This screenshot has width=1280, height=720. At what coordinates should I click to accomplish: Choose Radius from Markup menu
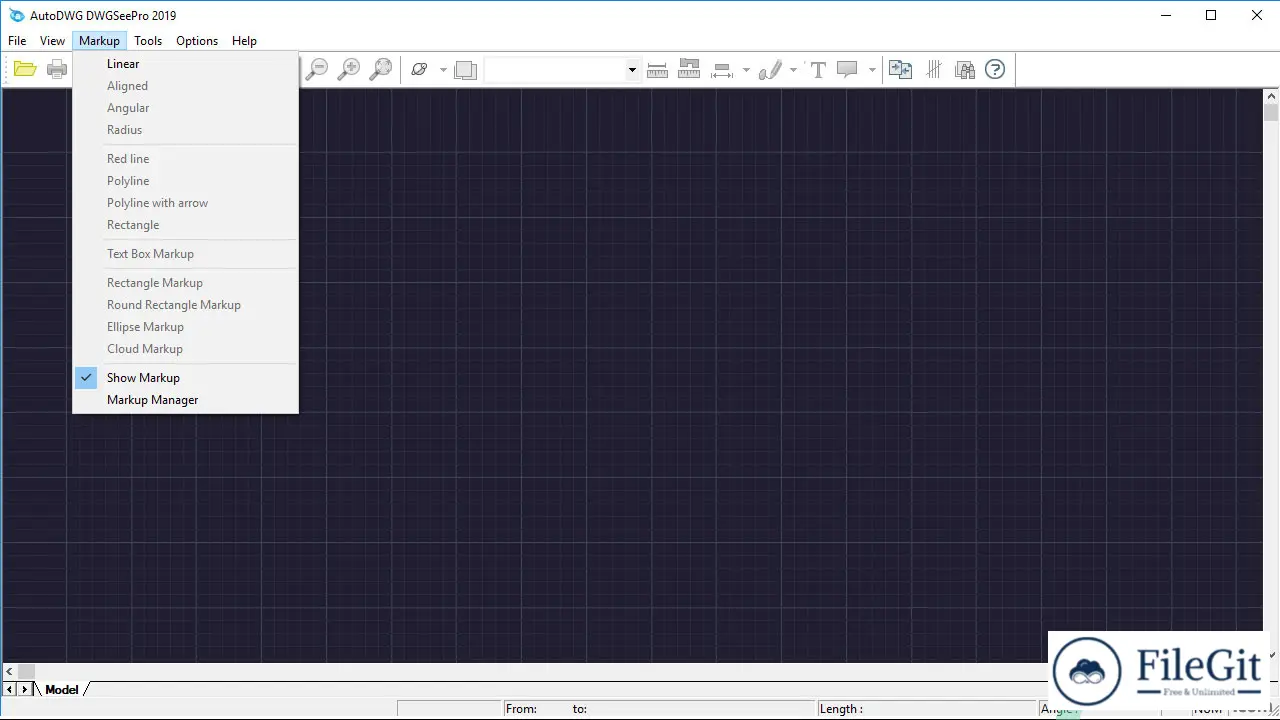point(185,130)
